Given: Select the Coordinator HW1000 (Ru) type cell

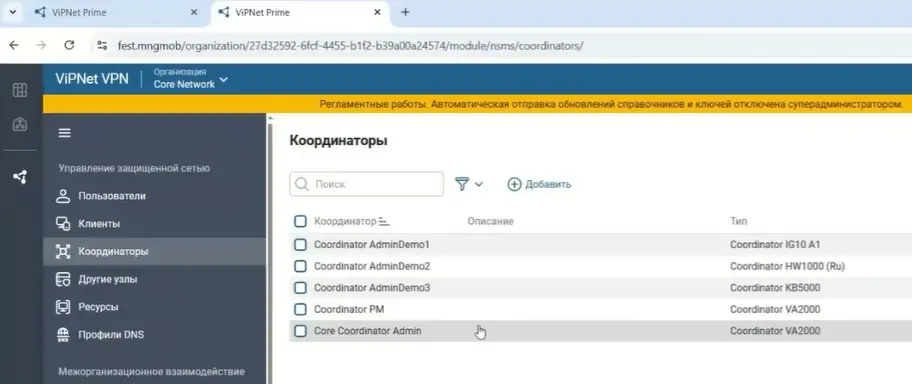Looking at the screenshot, I should (x=788, y=266).
